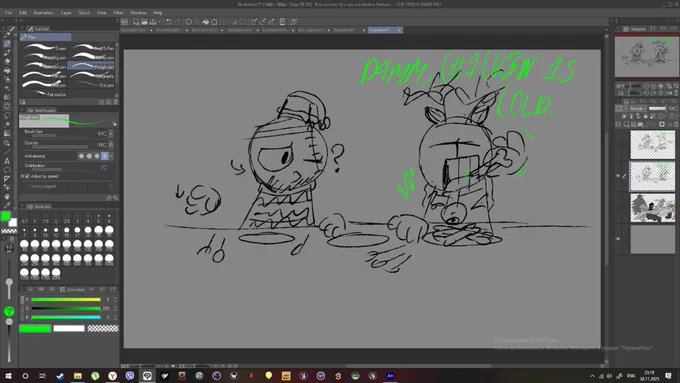Image resolution: width=680 pixels, height=383 pixels.
Task: Show the colored tree illustration layer
Action: tap(618, 207)
